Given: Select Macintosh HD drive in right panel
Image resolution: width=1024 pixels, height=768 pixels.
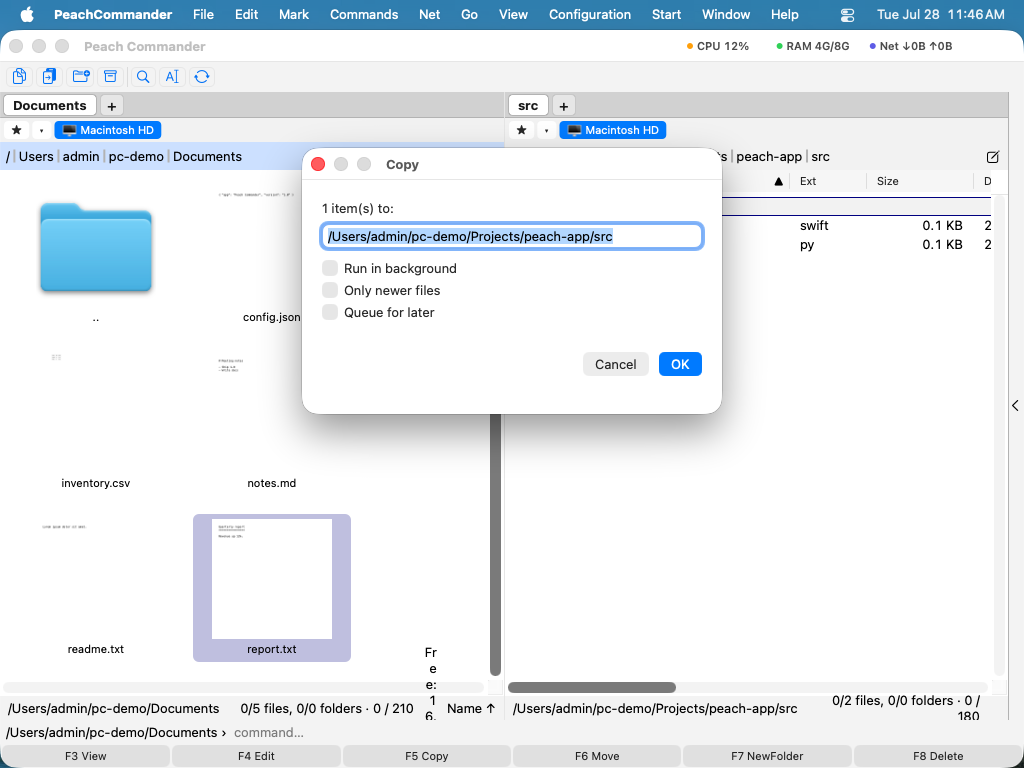Looking at the screenshot, I should pos(613,130).
